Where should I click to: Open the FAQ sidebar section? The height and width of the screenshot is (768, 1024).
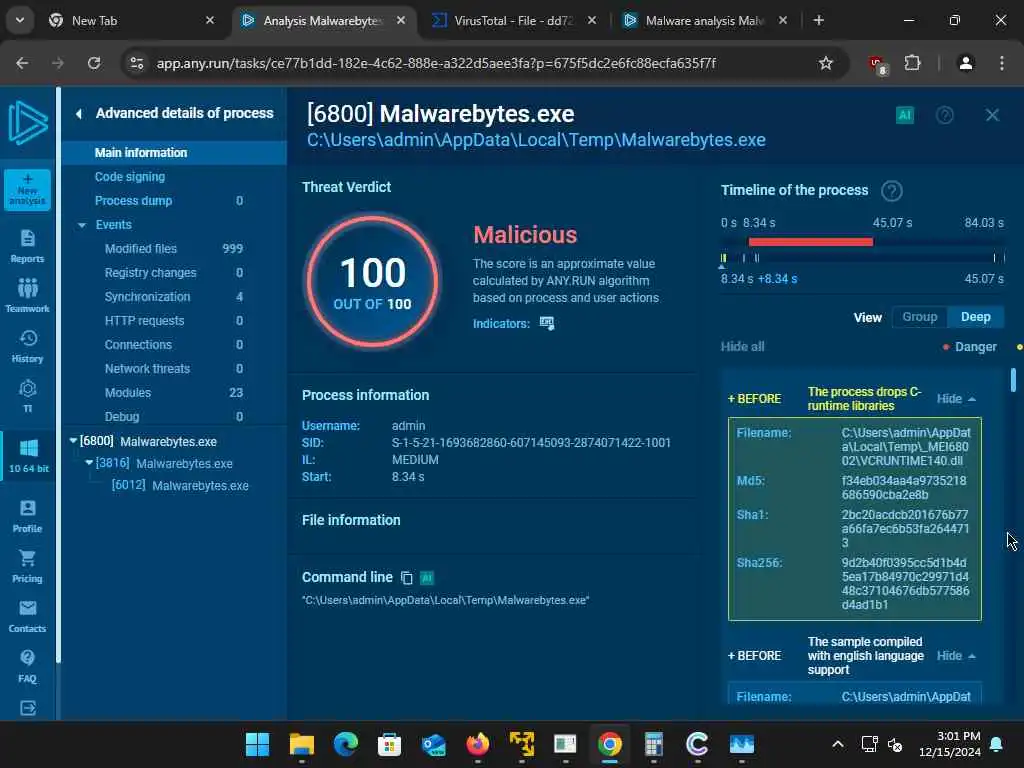[27, 666]
